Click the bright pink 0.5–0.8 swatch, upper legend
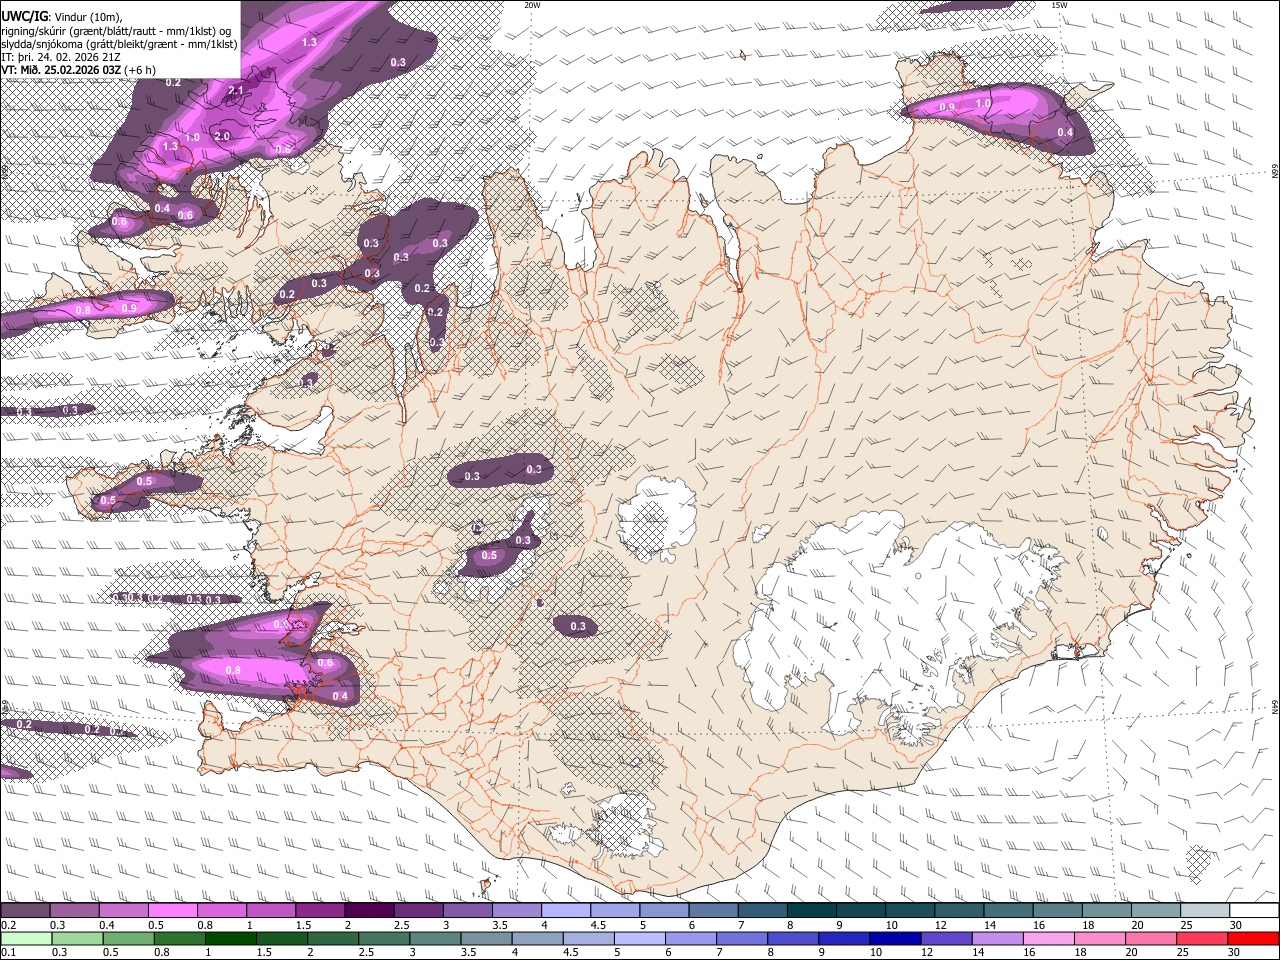The width and height of the screenshot is (1280, 960). coord(172,910)
